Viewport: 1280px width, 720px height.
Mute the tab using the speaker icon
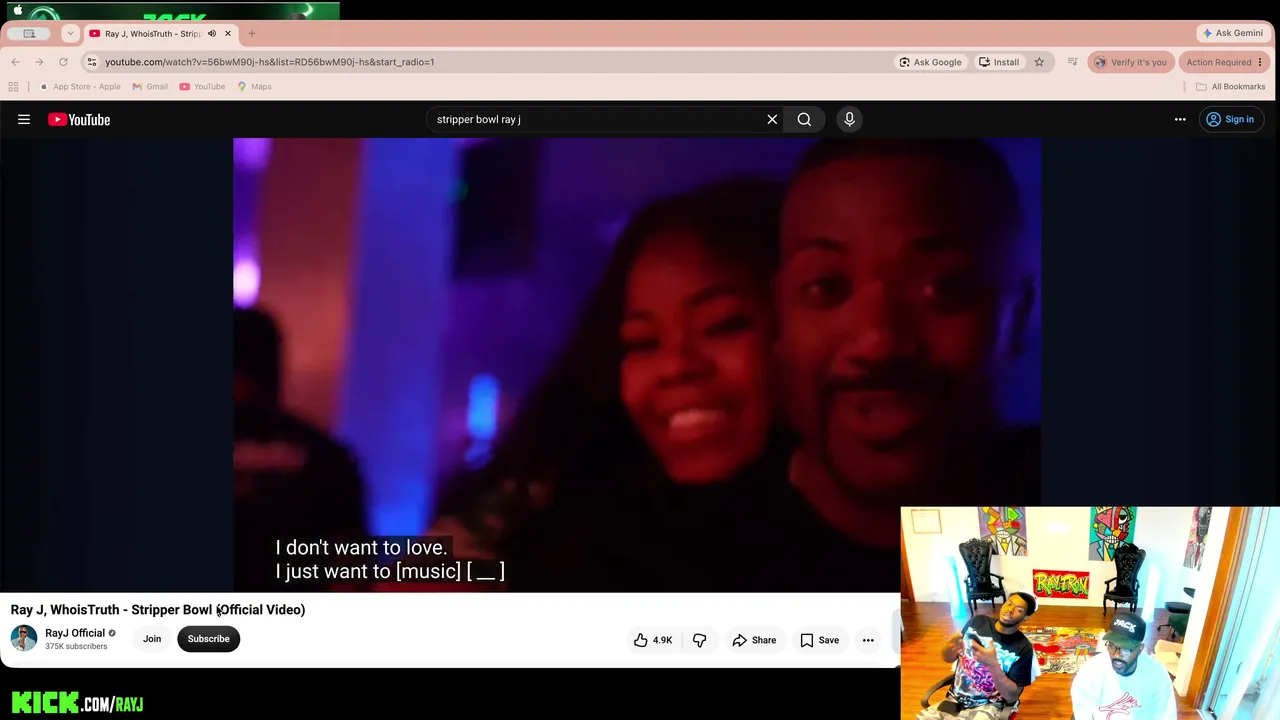pyautogui.click(x=212, y=34)
